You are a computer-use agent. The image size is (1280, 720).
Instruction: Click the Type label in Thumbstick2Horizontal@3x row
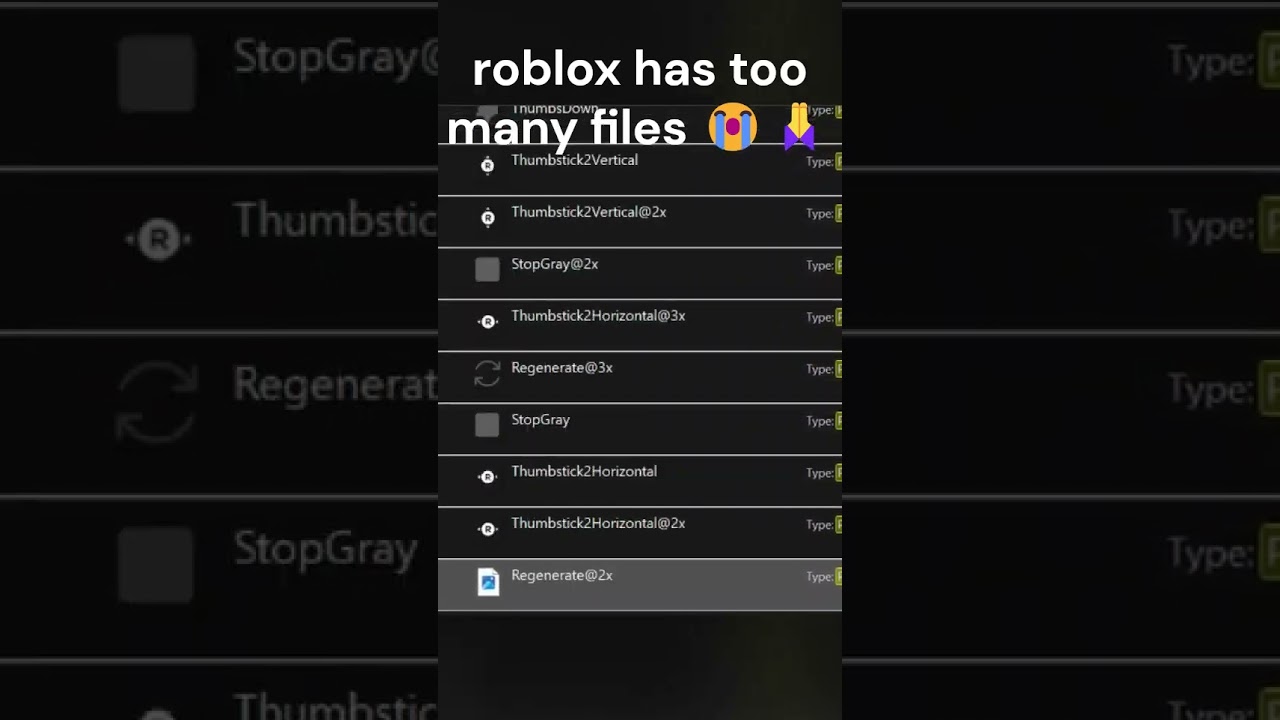pyautogui.click(x=819, y=318)
